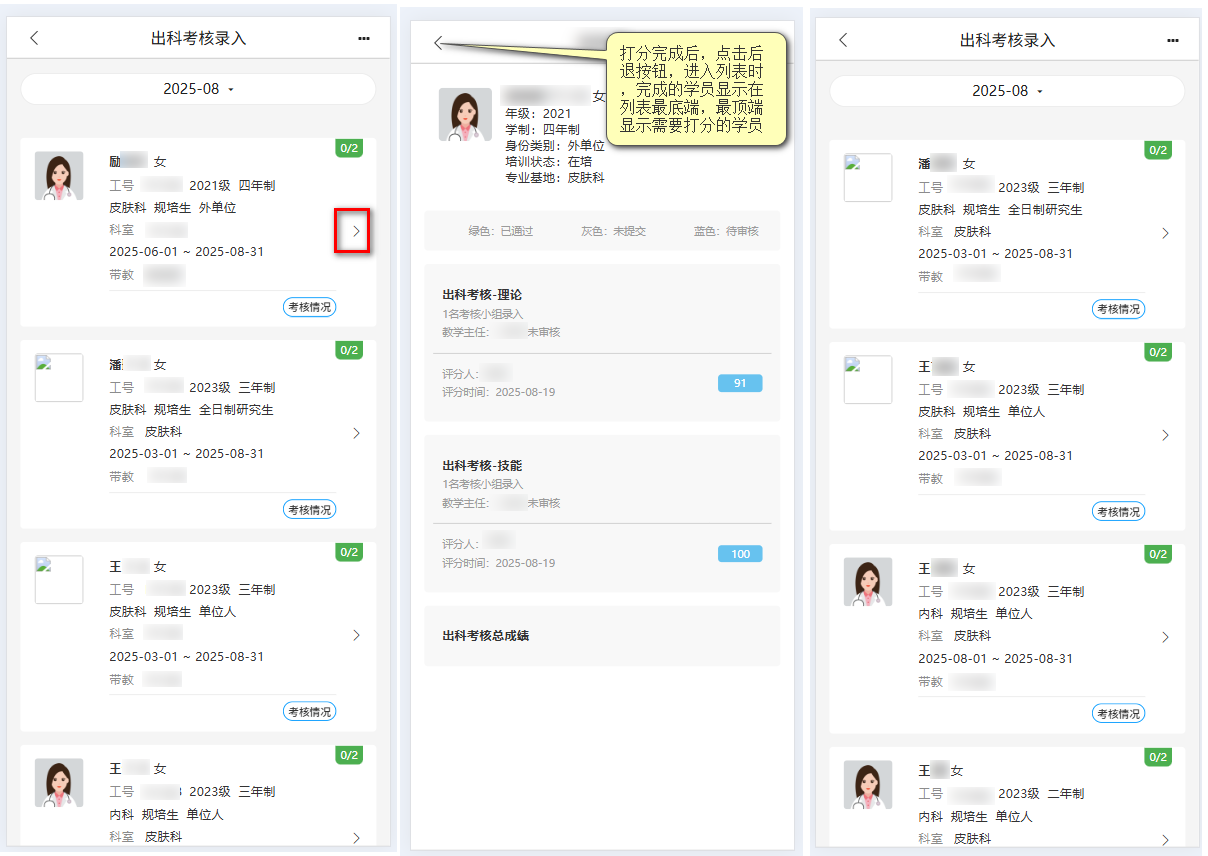
Task: Click 考核情况 on right panel 王 皮肤科 card
Action: click(1118, 511)
